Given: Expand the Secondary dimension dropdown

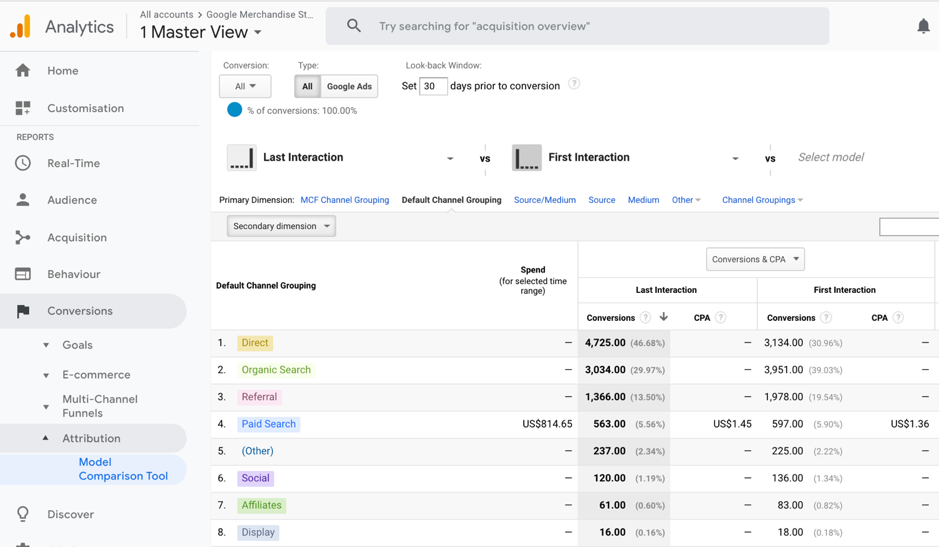Looking at the screenshot, I should coord(281,226).
